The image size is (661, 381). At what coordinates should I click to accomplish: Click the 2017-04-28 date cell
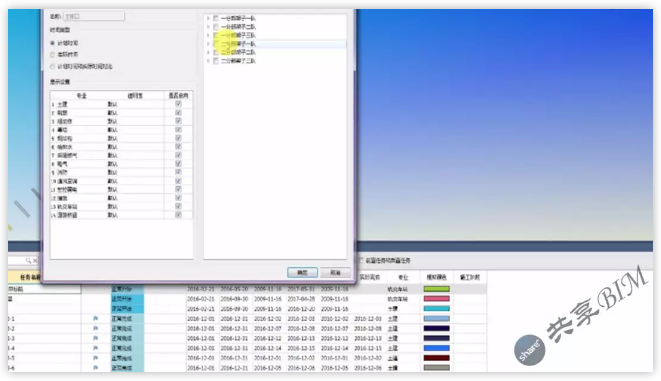pyautogui.click(x=301, y=299)
